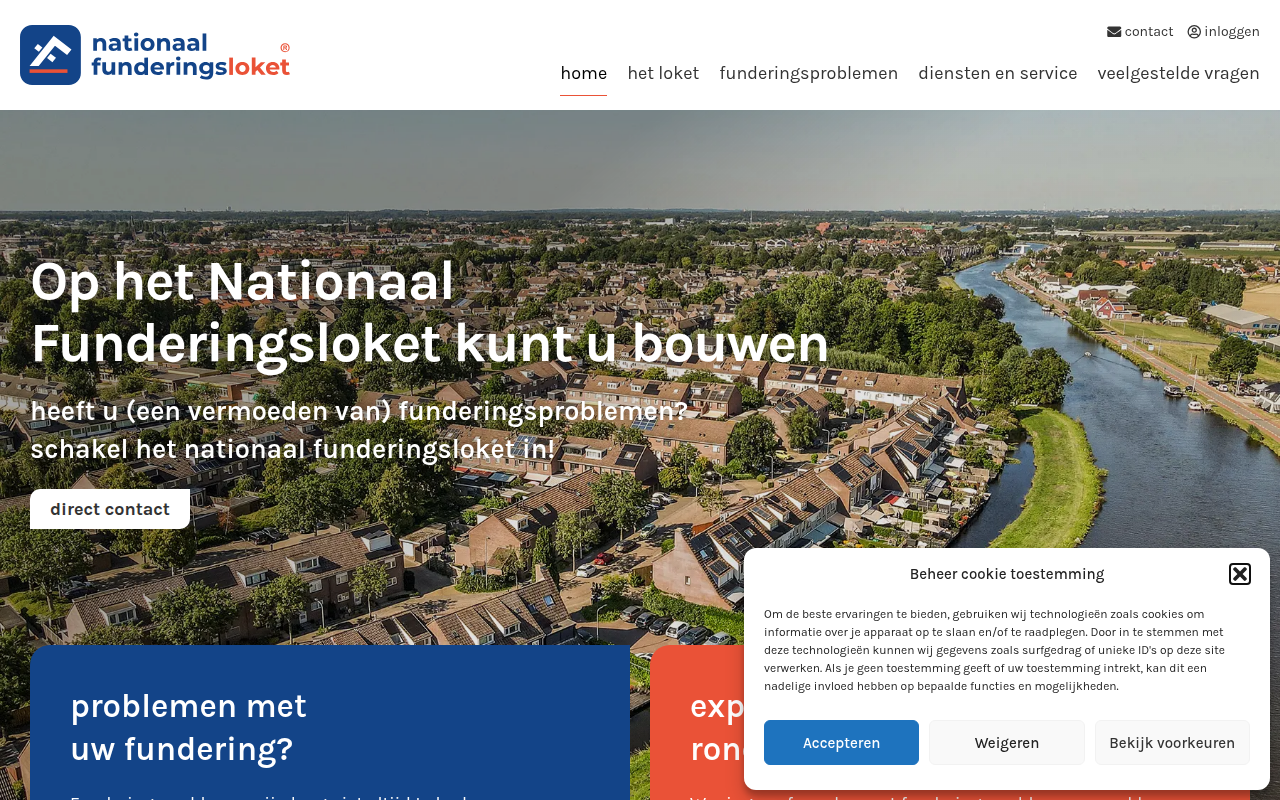Open 'veelgestelde vragen' in navigation
1280x800 pixels.
[x=1179, y=73]
